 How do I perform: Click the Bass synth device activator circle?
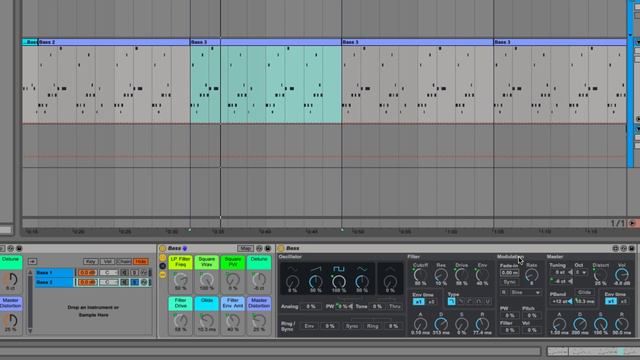click(281, 248)
